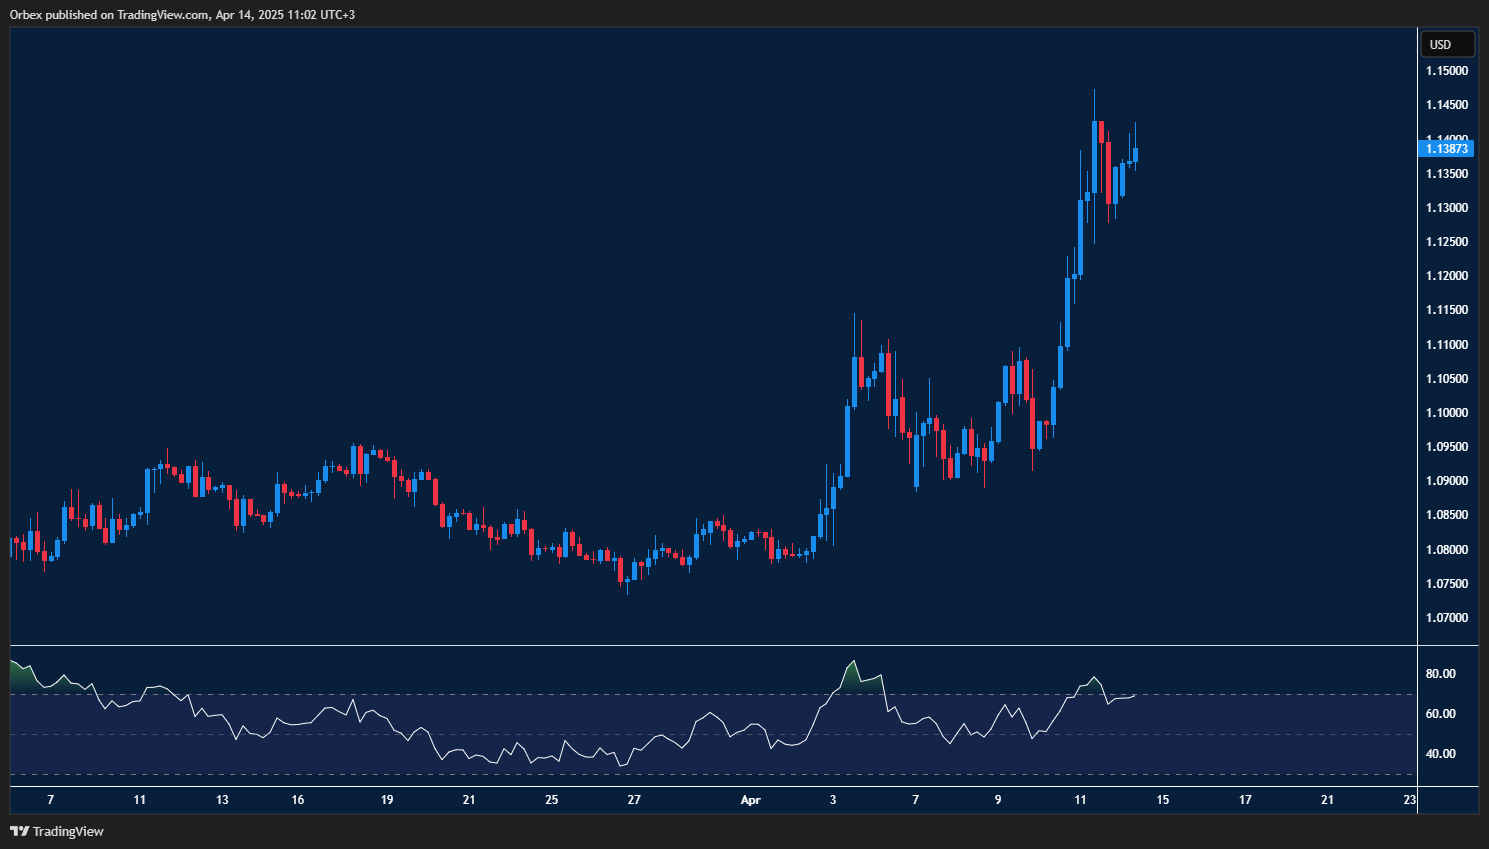The image size is (1489, 849).
Task: Click the RSI 40.00 scale label
Action: [1440, 754]
